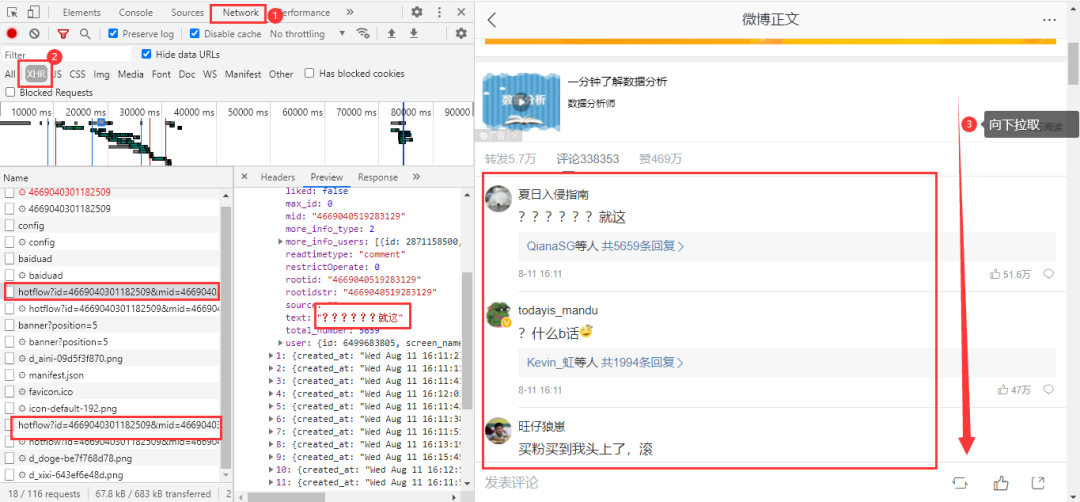Open the Headers tab

[x=278, y=177]
